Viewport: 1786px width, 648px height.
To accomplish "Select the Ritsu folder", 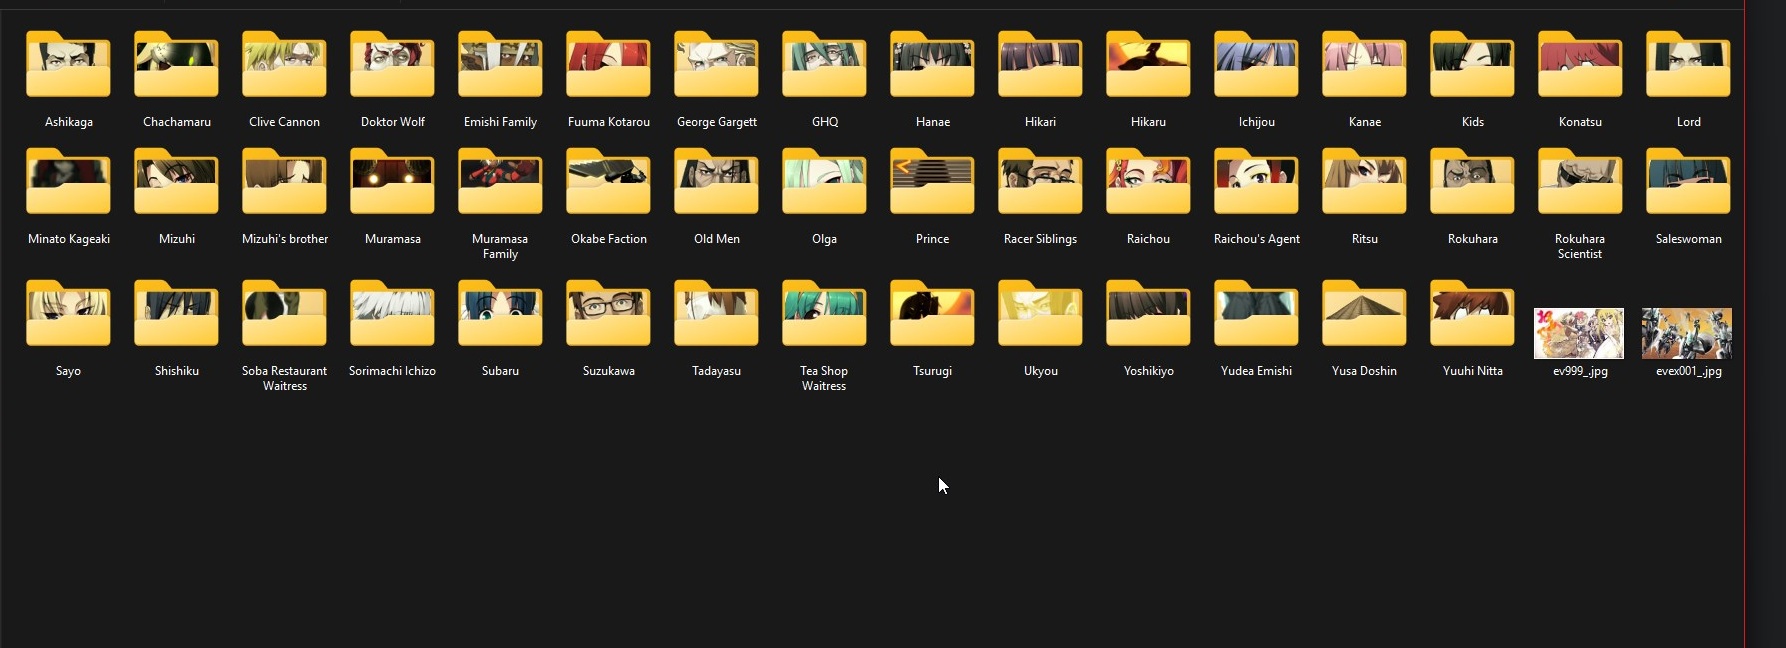I will 1364,181.
